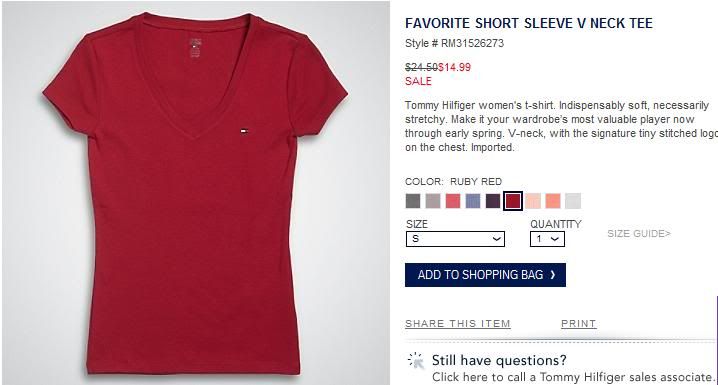Image resolution: width=718 pixels, height=385 pixels.
Task: Click Share This Item link
Action: tap(457, 324)
